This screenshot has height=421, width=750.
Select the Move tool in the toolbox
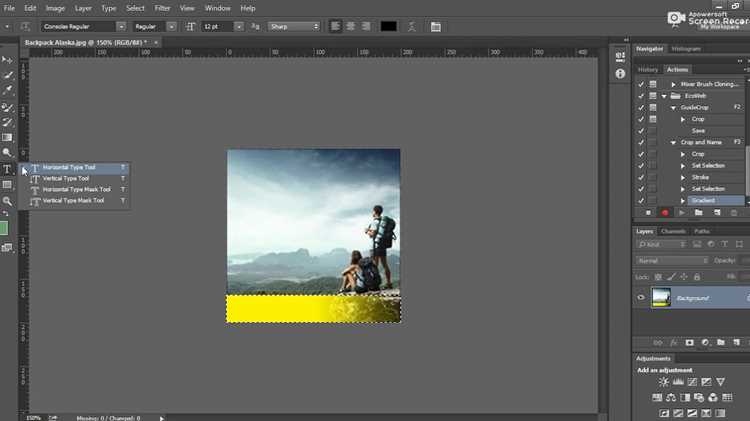tap(7, 60)
